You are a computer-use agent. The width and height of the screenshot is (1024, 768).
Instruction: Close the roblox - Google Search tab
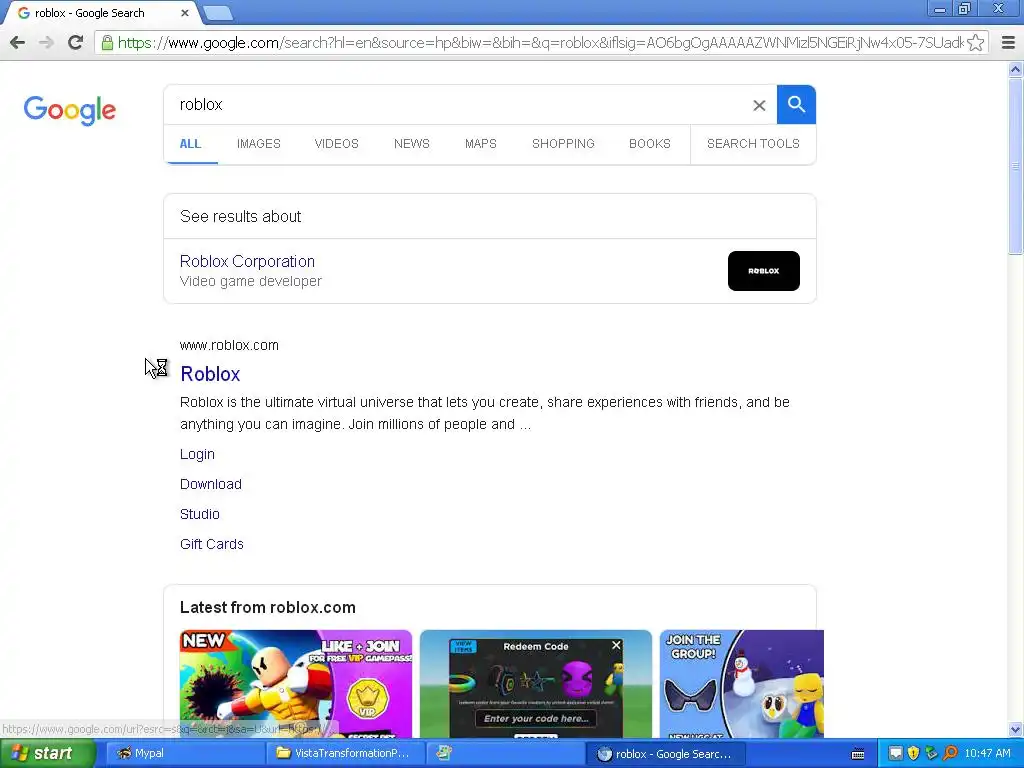point(185,12)
